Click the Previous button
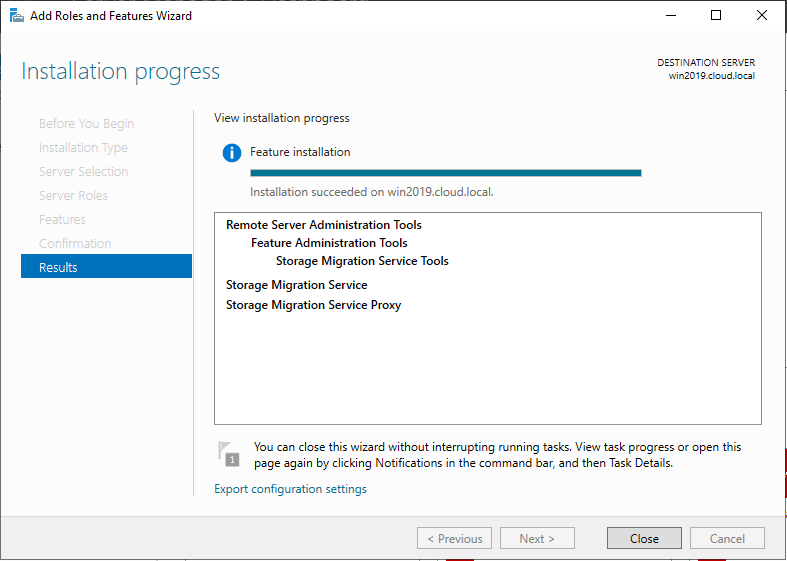 pos(454,538)
